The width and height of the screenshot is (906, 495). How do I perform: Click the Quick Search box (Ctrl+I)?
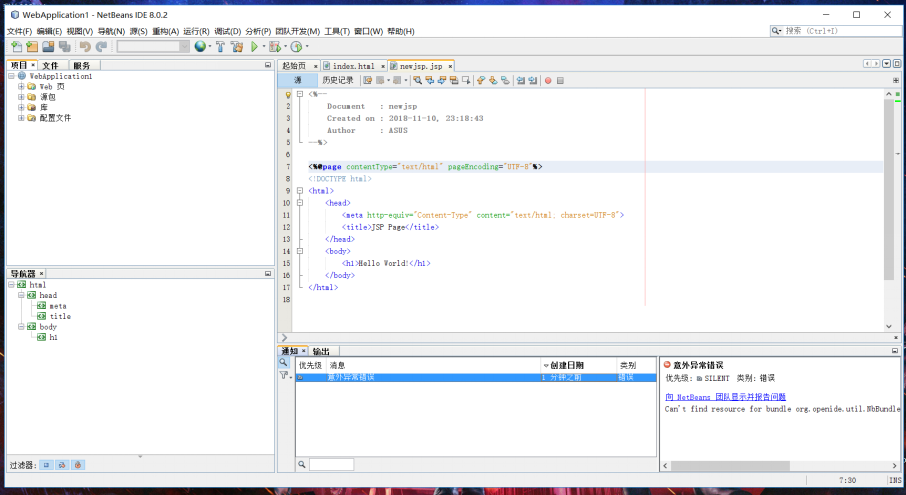(836, 31)
